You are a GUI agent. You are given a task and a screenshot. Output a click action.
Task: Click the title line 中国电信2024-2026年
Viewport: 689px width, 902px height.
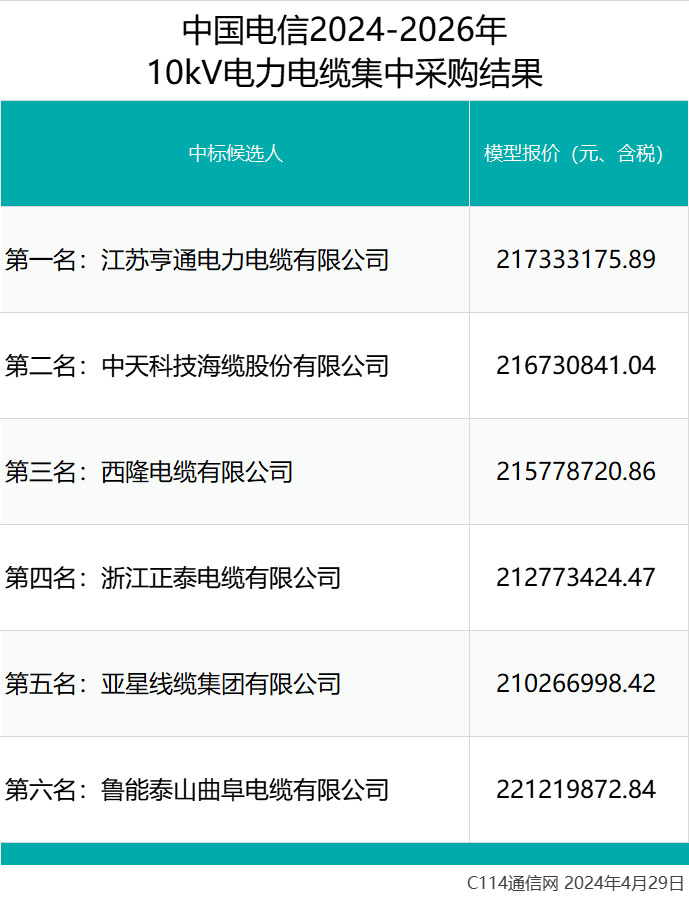click(x=344, y=30)
